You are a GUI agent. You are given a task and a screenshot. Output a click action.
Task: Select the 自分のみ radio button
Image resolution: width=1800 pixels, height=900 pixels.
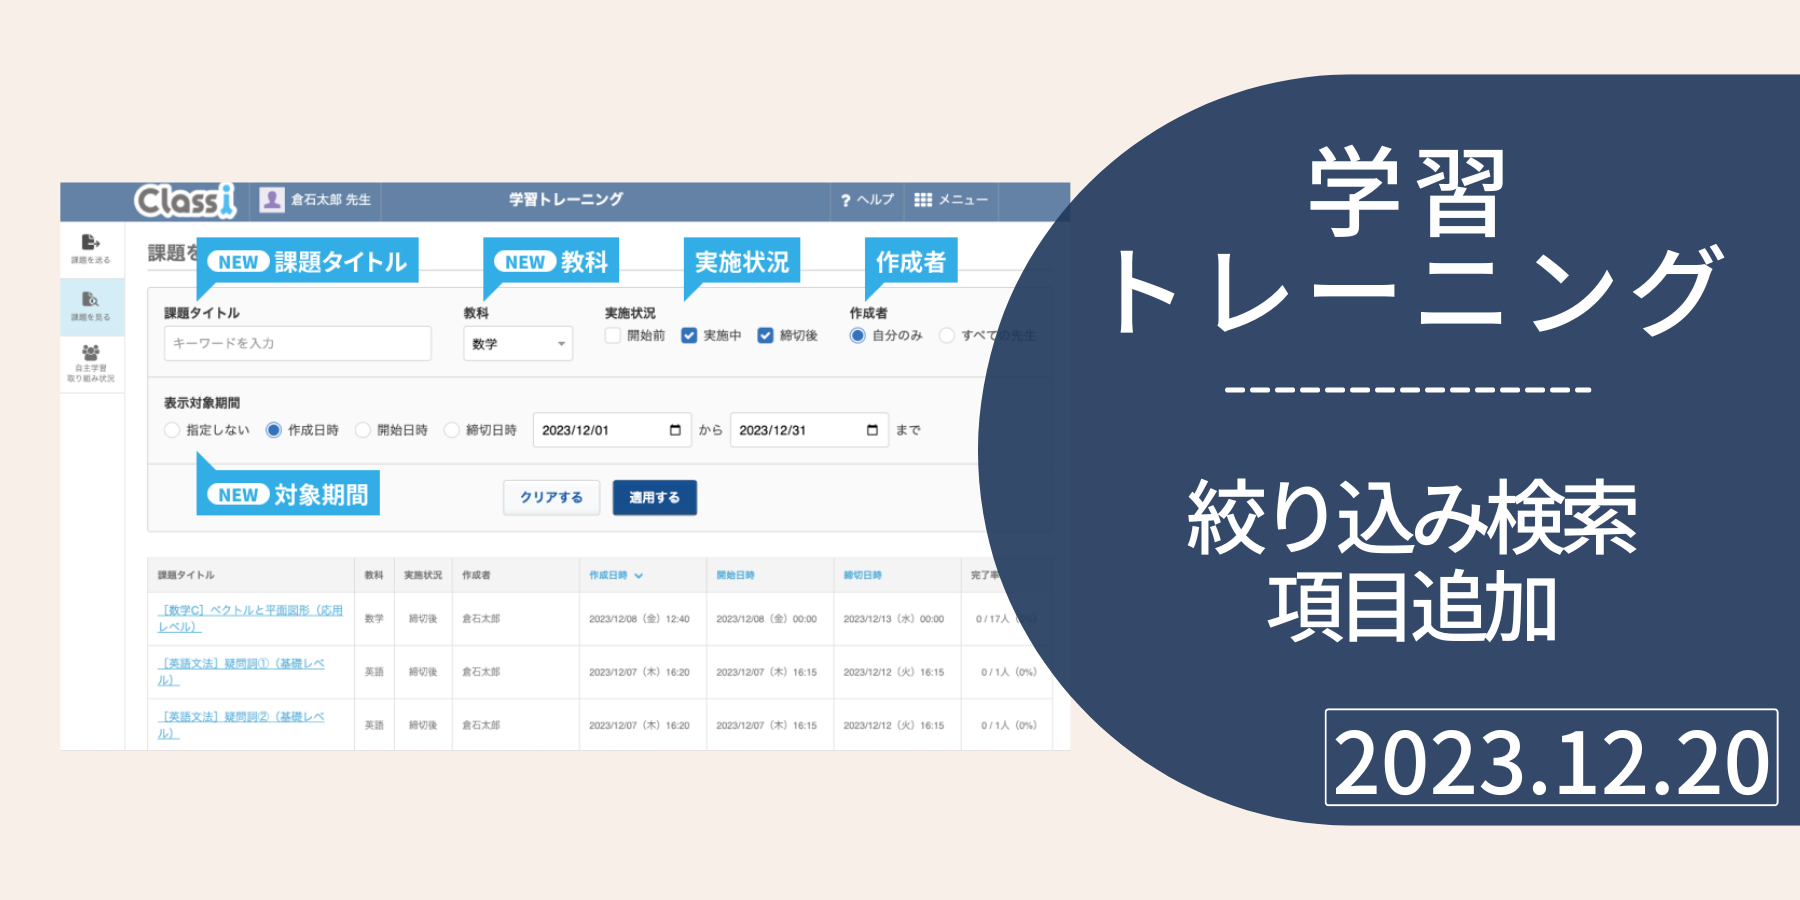click(857, 335)
